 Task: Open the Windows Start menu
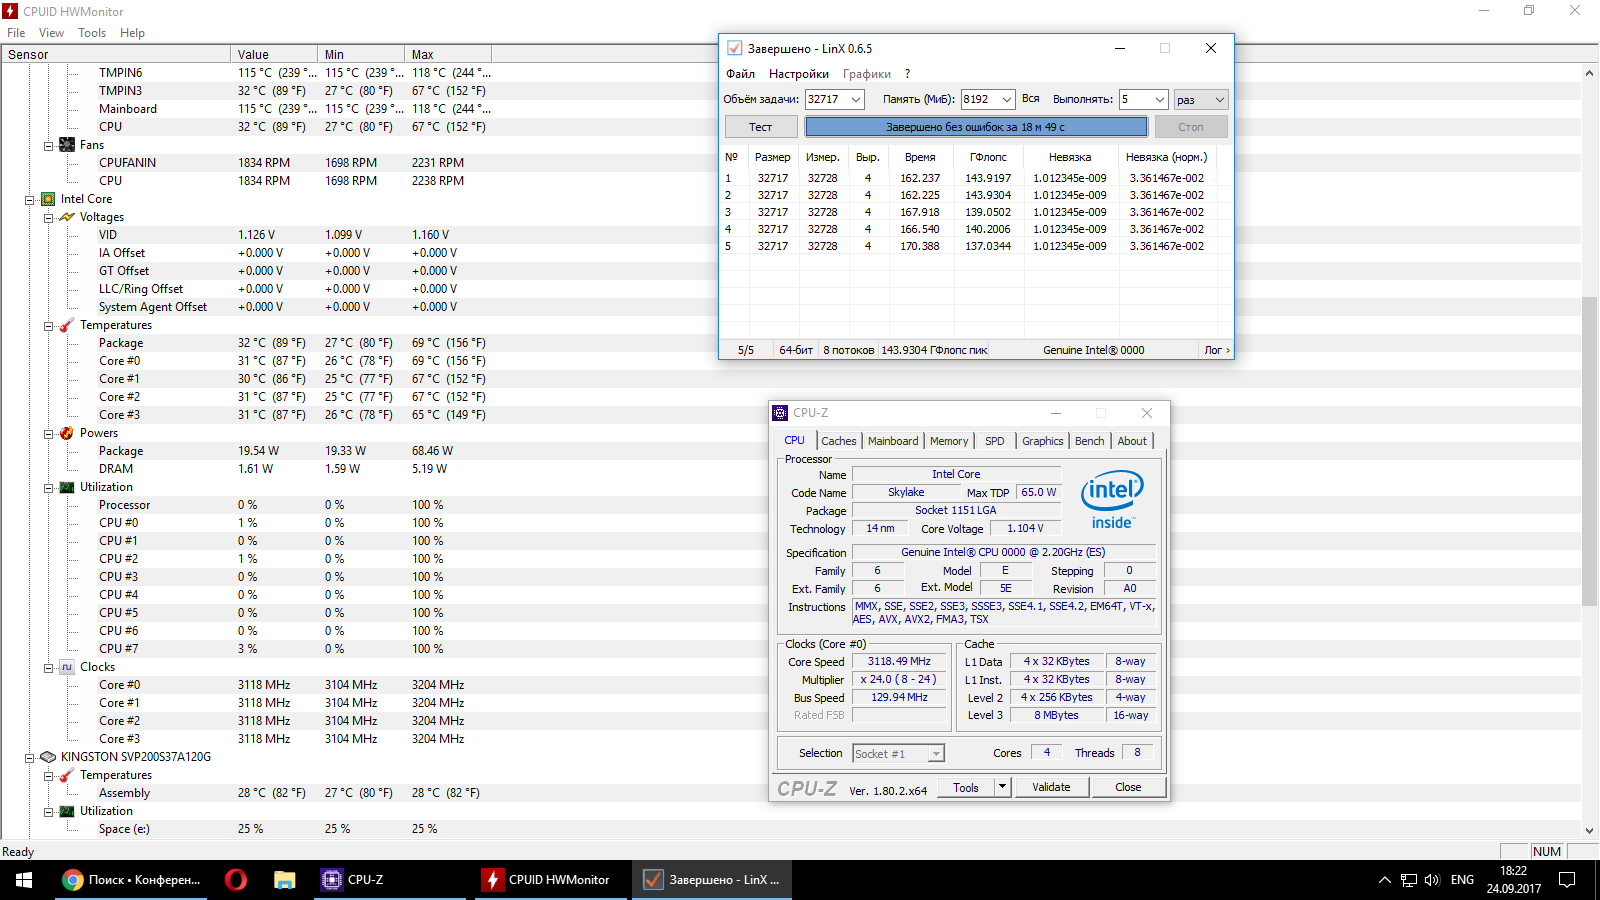[x=24, y=880]
